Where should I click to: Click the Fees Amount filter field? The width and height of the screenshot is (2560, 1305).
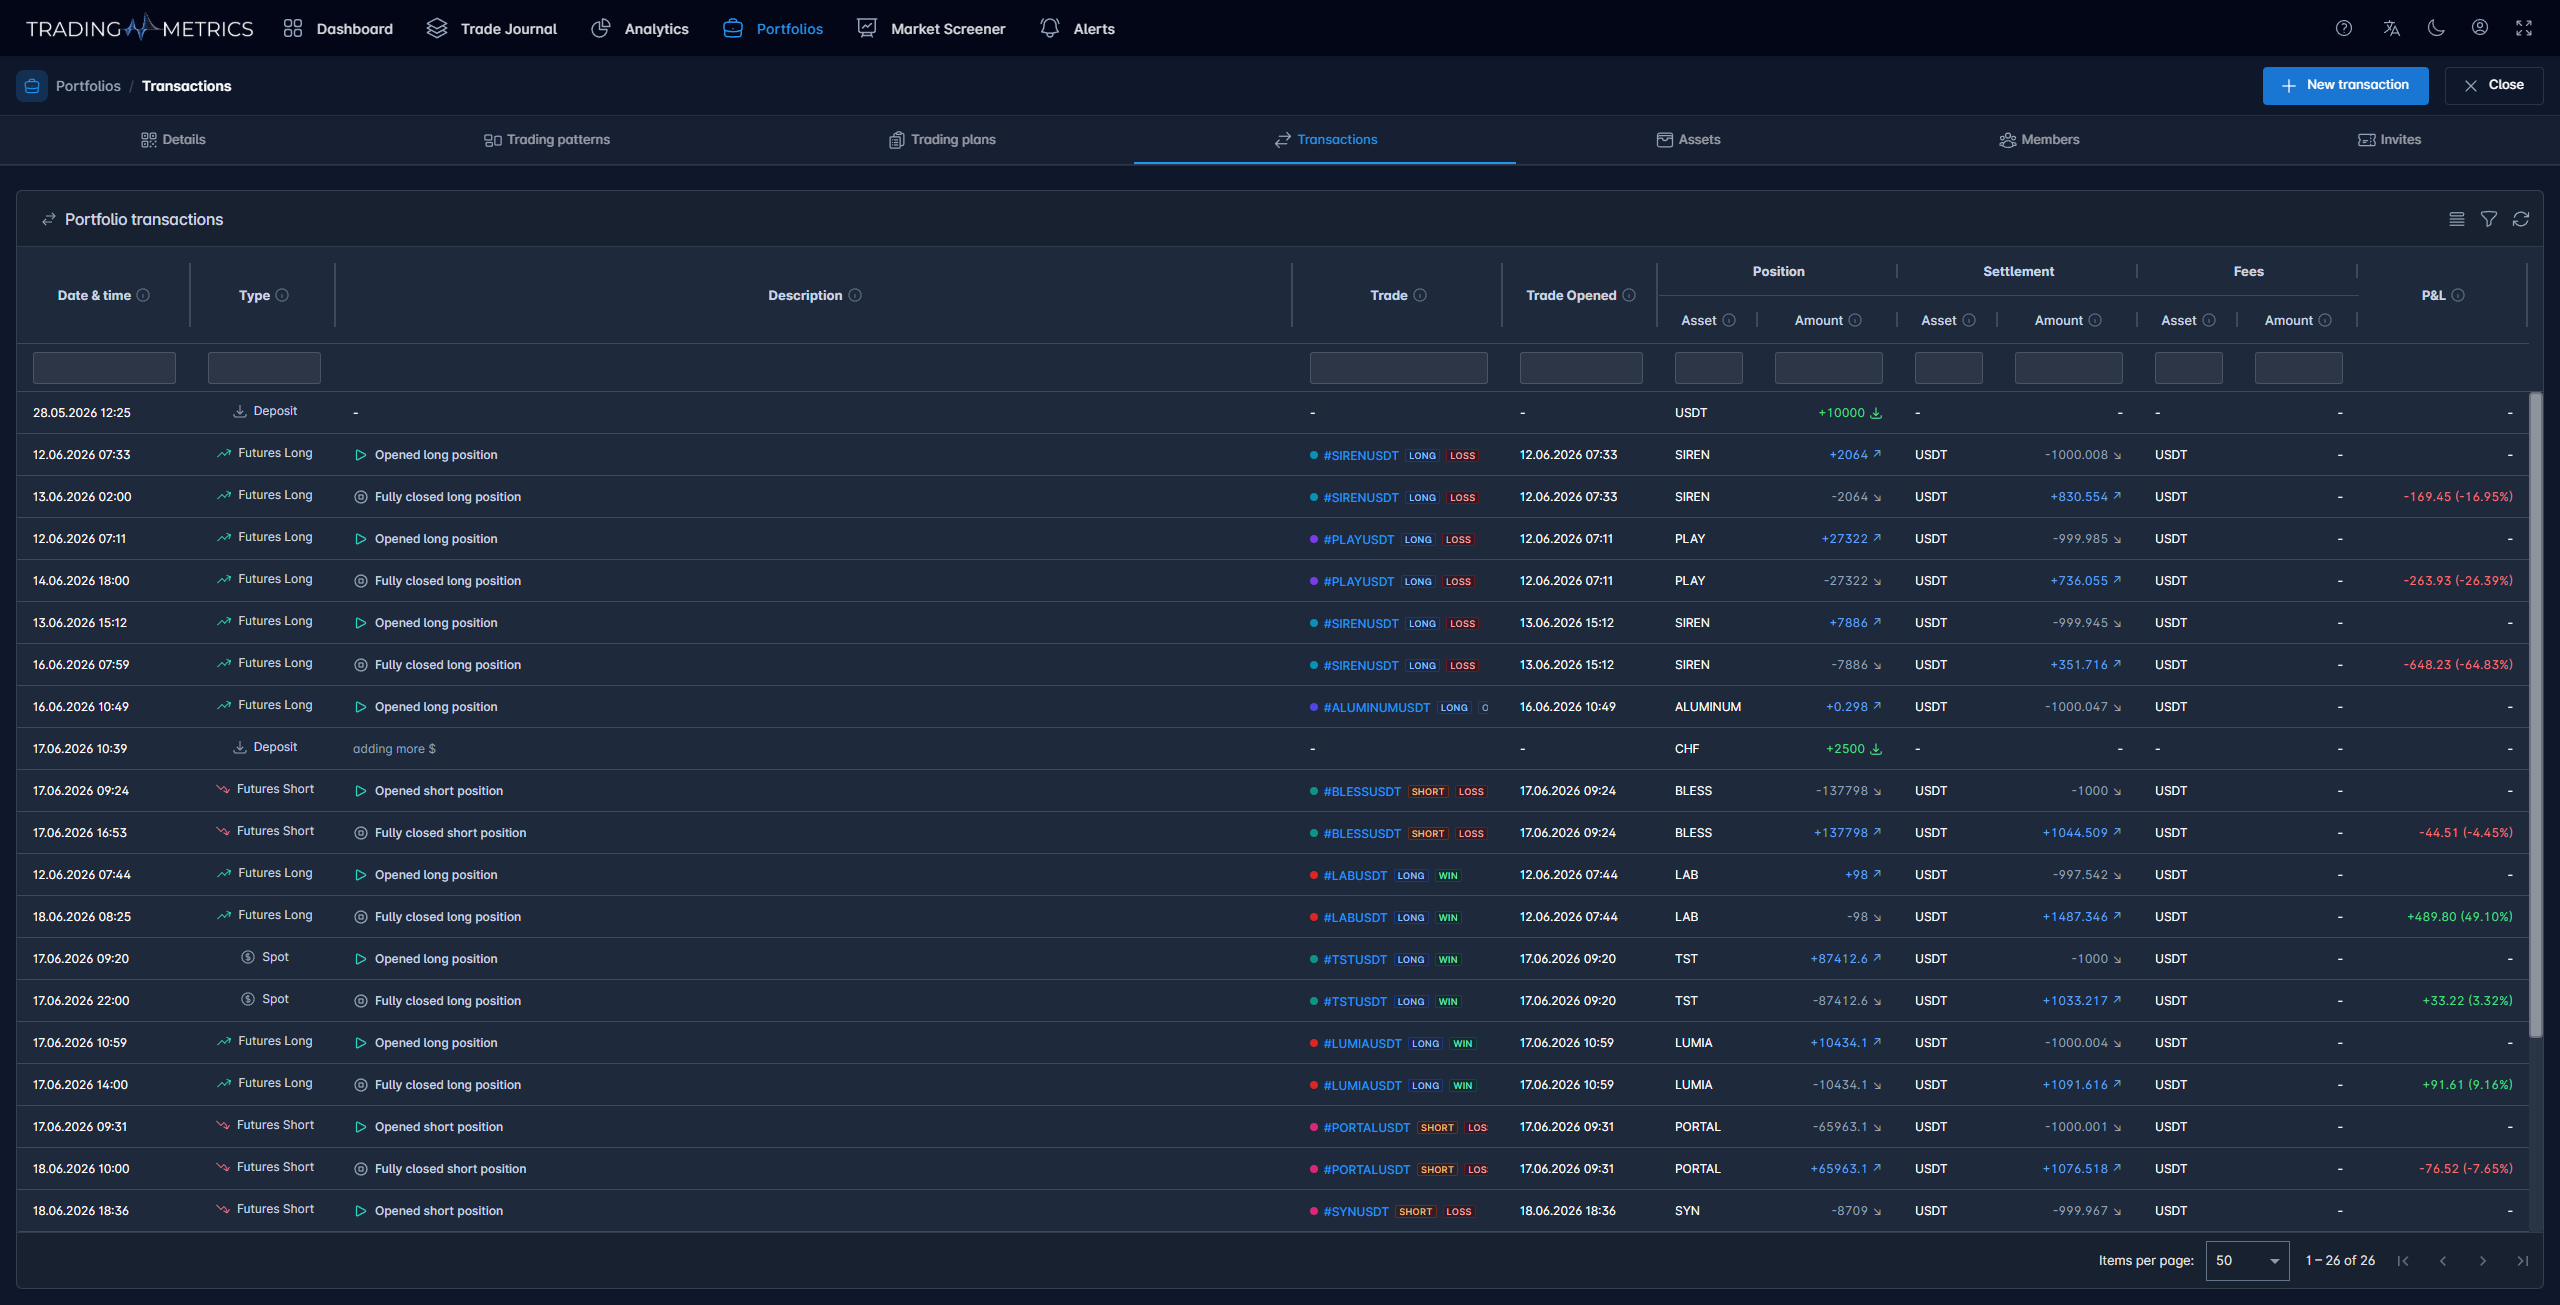pyautogui.click(x=2298, y=368)
